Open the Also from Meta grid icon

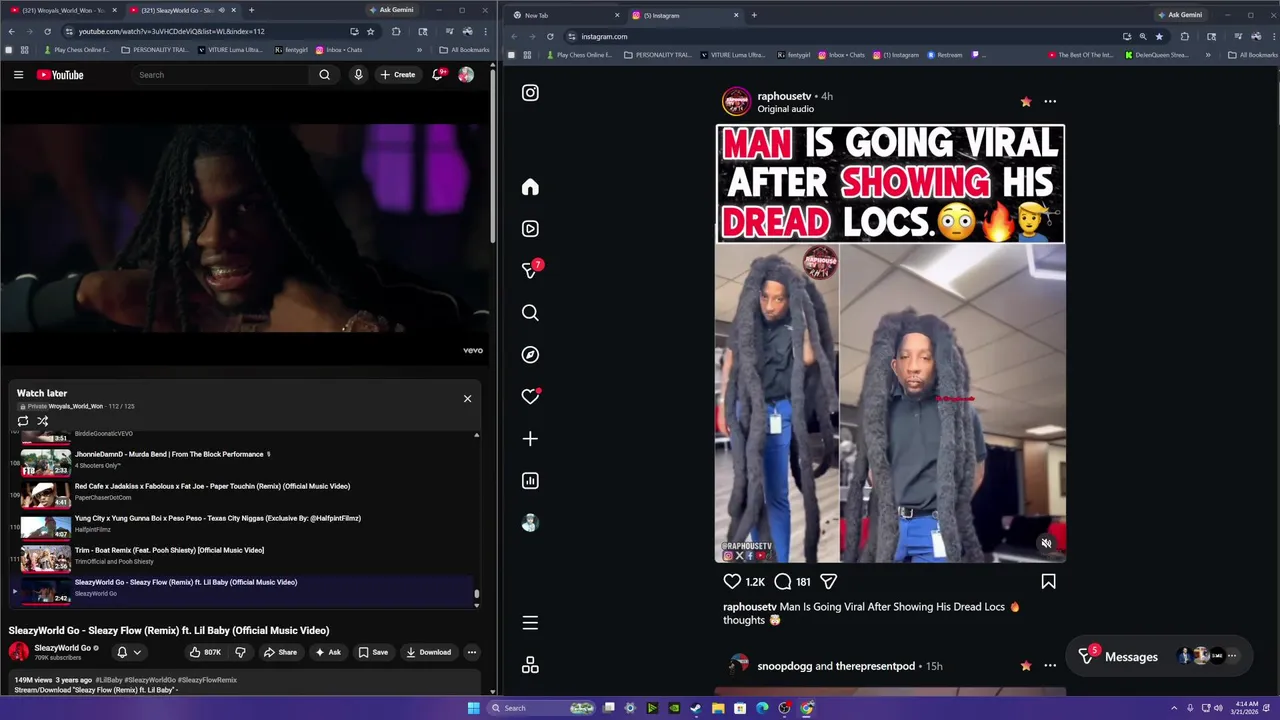click(x=530, y=666)
